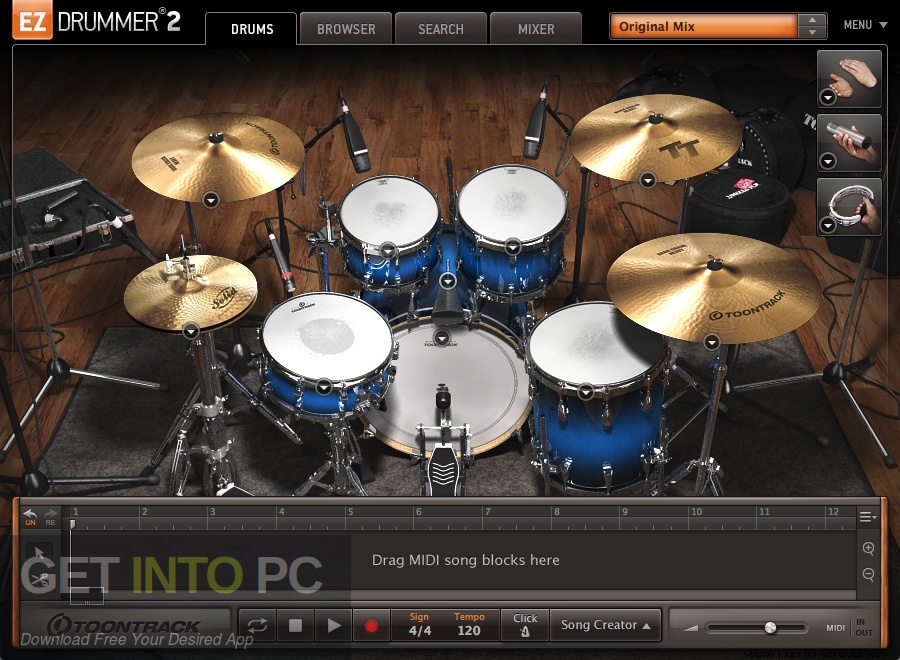Select the hand claps percussion thumbnail

coord(849,79)
